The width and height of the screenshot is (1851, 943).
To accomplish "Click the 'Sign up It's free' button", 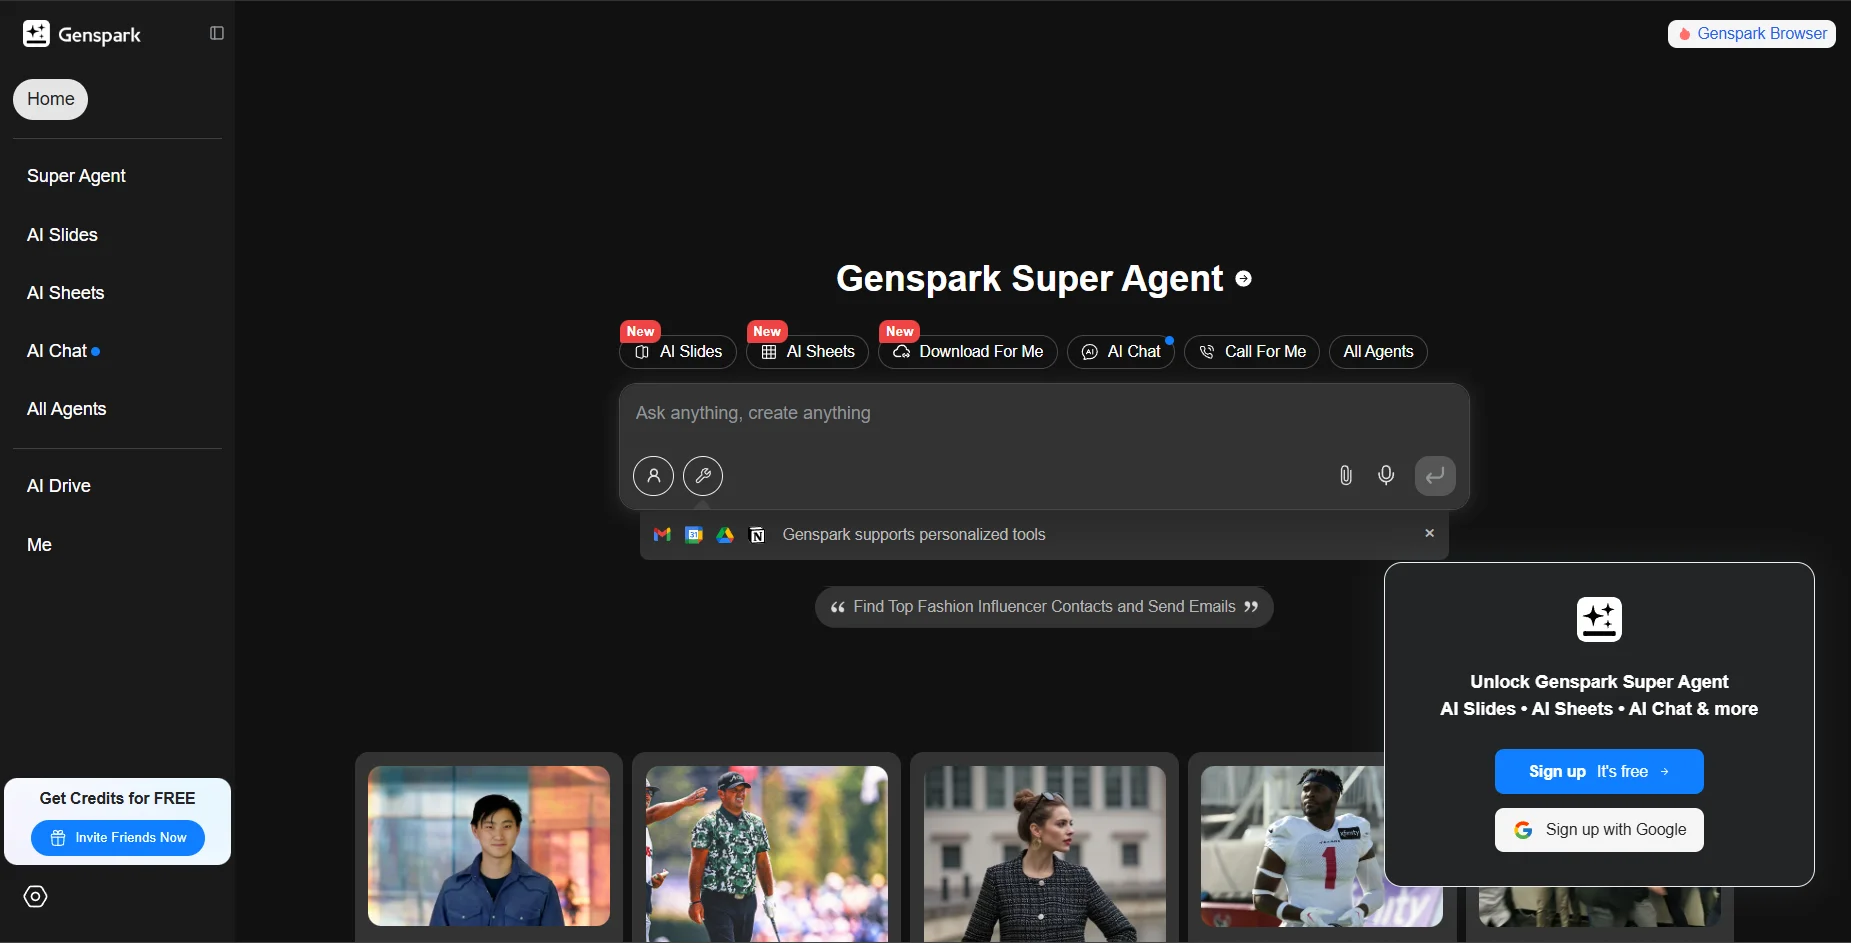I will pyautogui.click(x=1599, y=772).
